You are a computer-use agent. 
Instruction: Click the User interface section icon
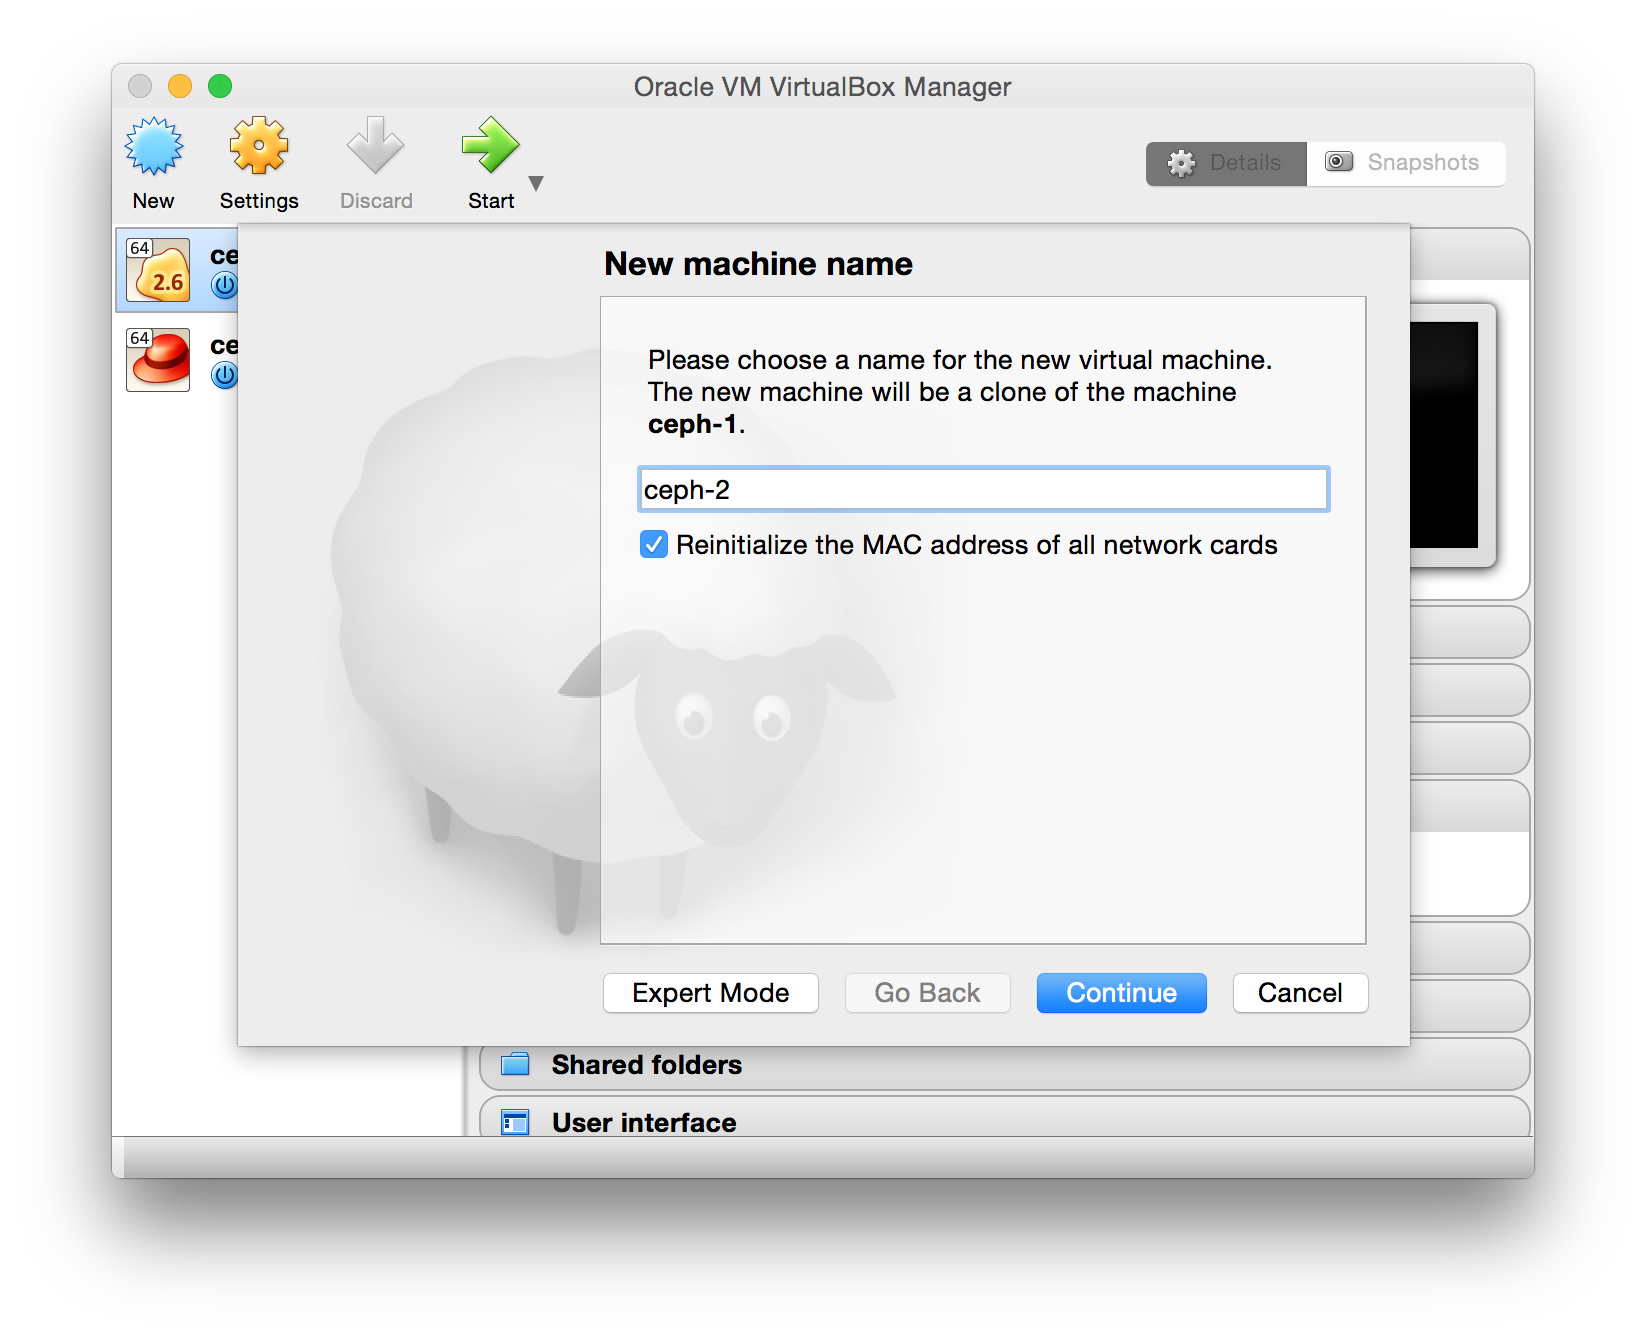pyautogui.click(x=515, y=1123)
